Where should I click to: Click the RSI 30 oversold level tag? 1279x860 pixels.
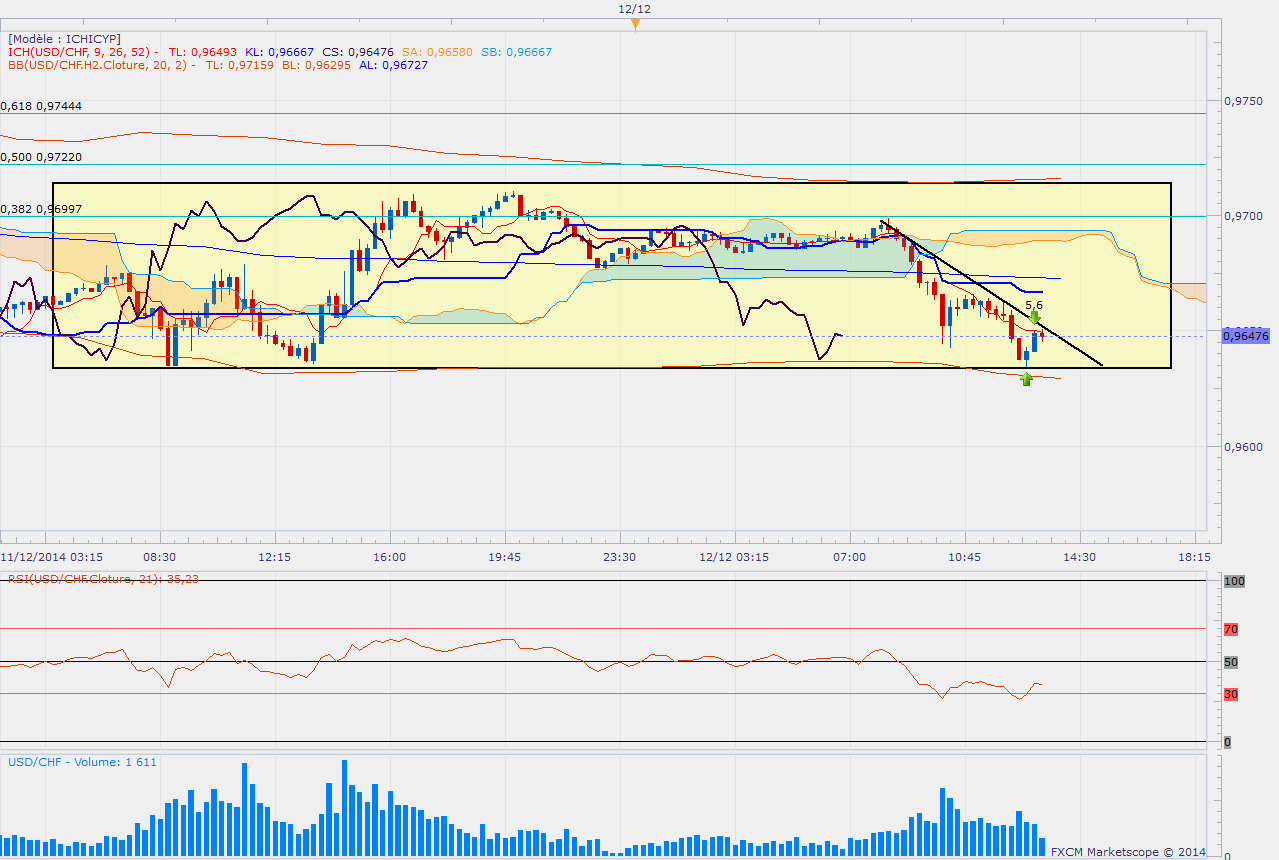coord(1231,694)
